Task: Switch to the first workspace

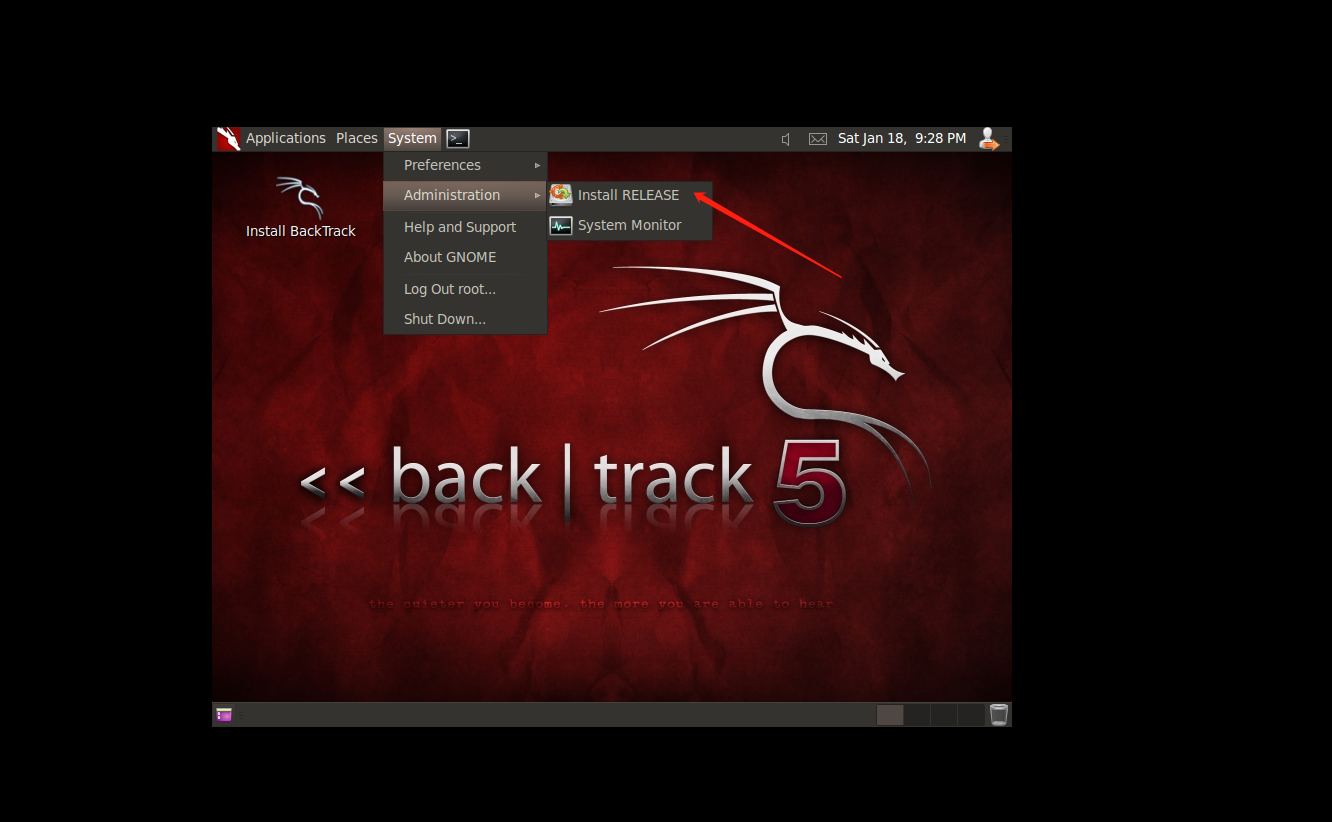Action: point(890,715)
